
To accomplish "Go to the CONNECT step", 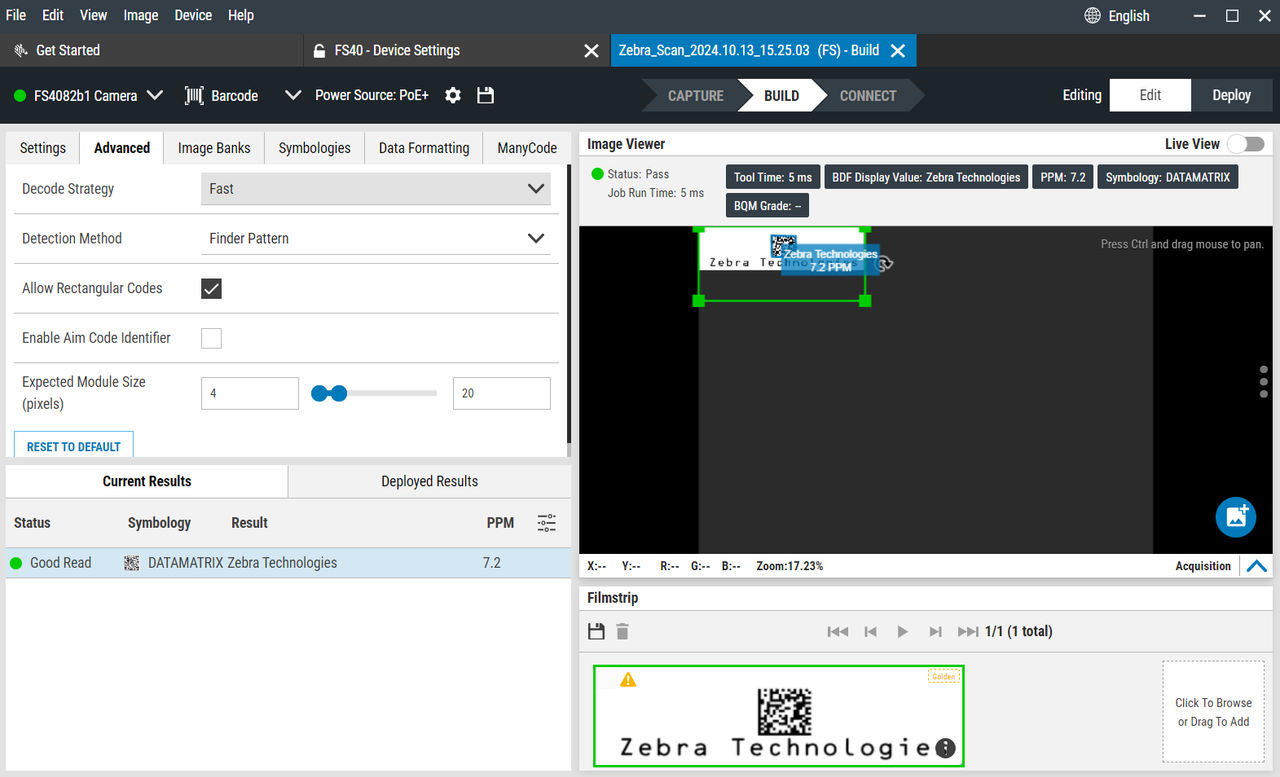I will point(868,96).
